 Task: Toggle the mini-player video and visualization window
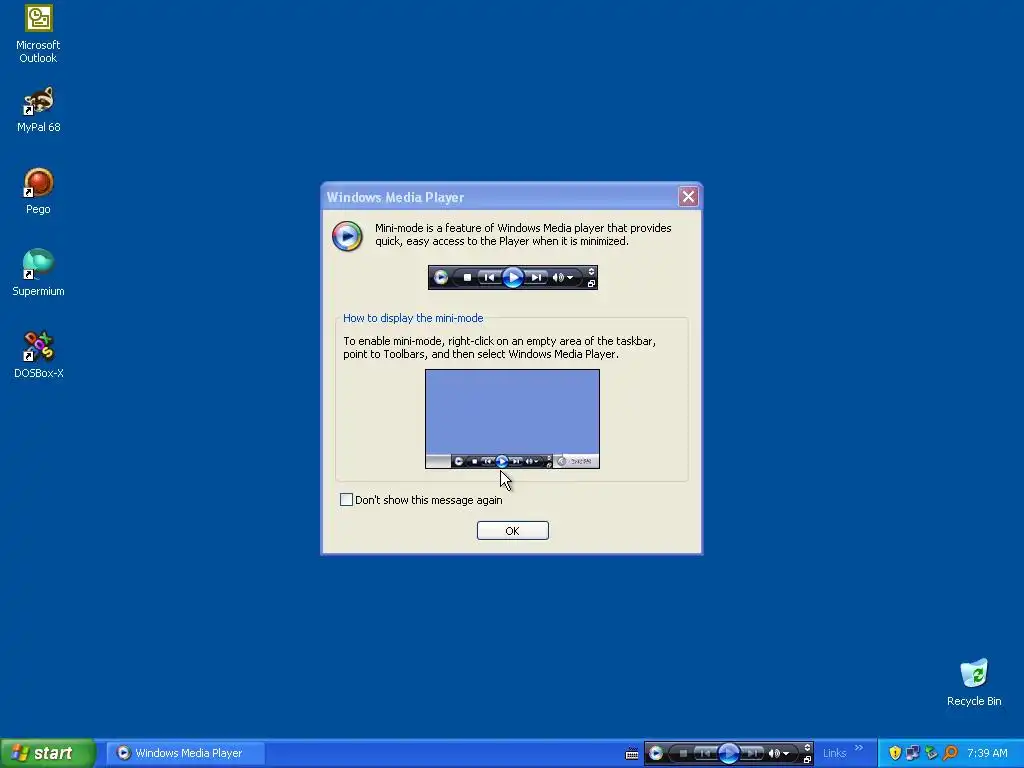coord(807,748)
